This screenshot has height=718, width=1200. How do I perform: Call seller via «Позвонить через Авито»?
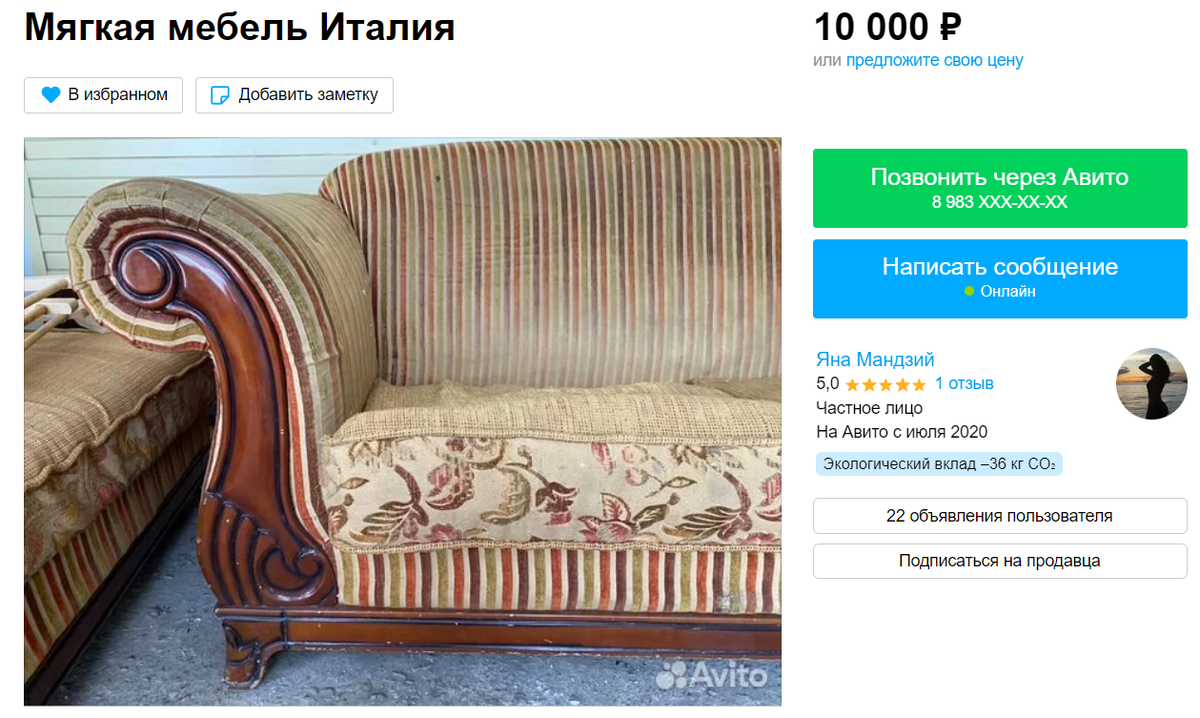tap(1000, 188)
